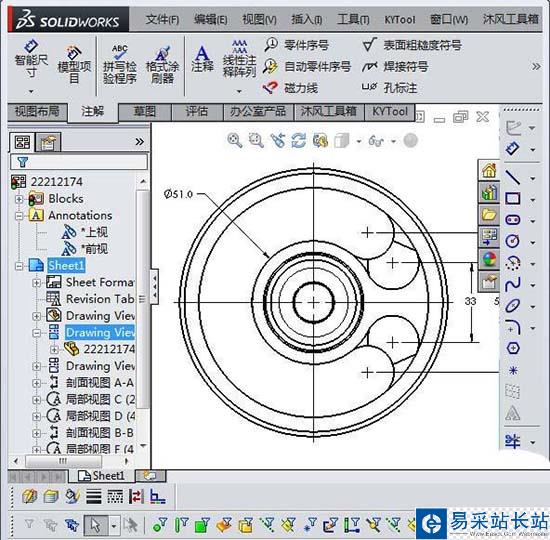Insert a Note annotation (注释)
This screenshot has width=550, height=540.
point(202,59)
